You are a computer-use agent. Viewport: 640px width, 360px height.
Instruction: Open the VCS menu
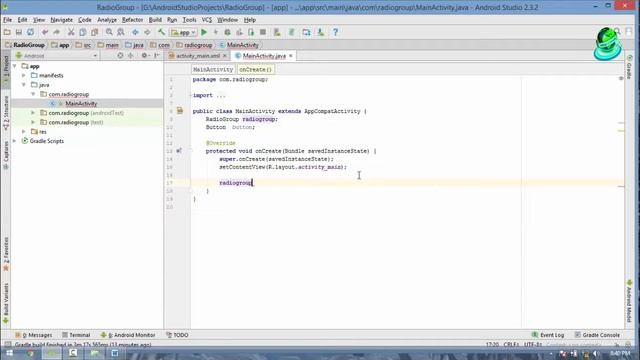[207, 20]
